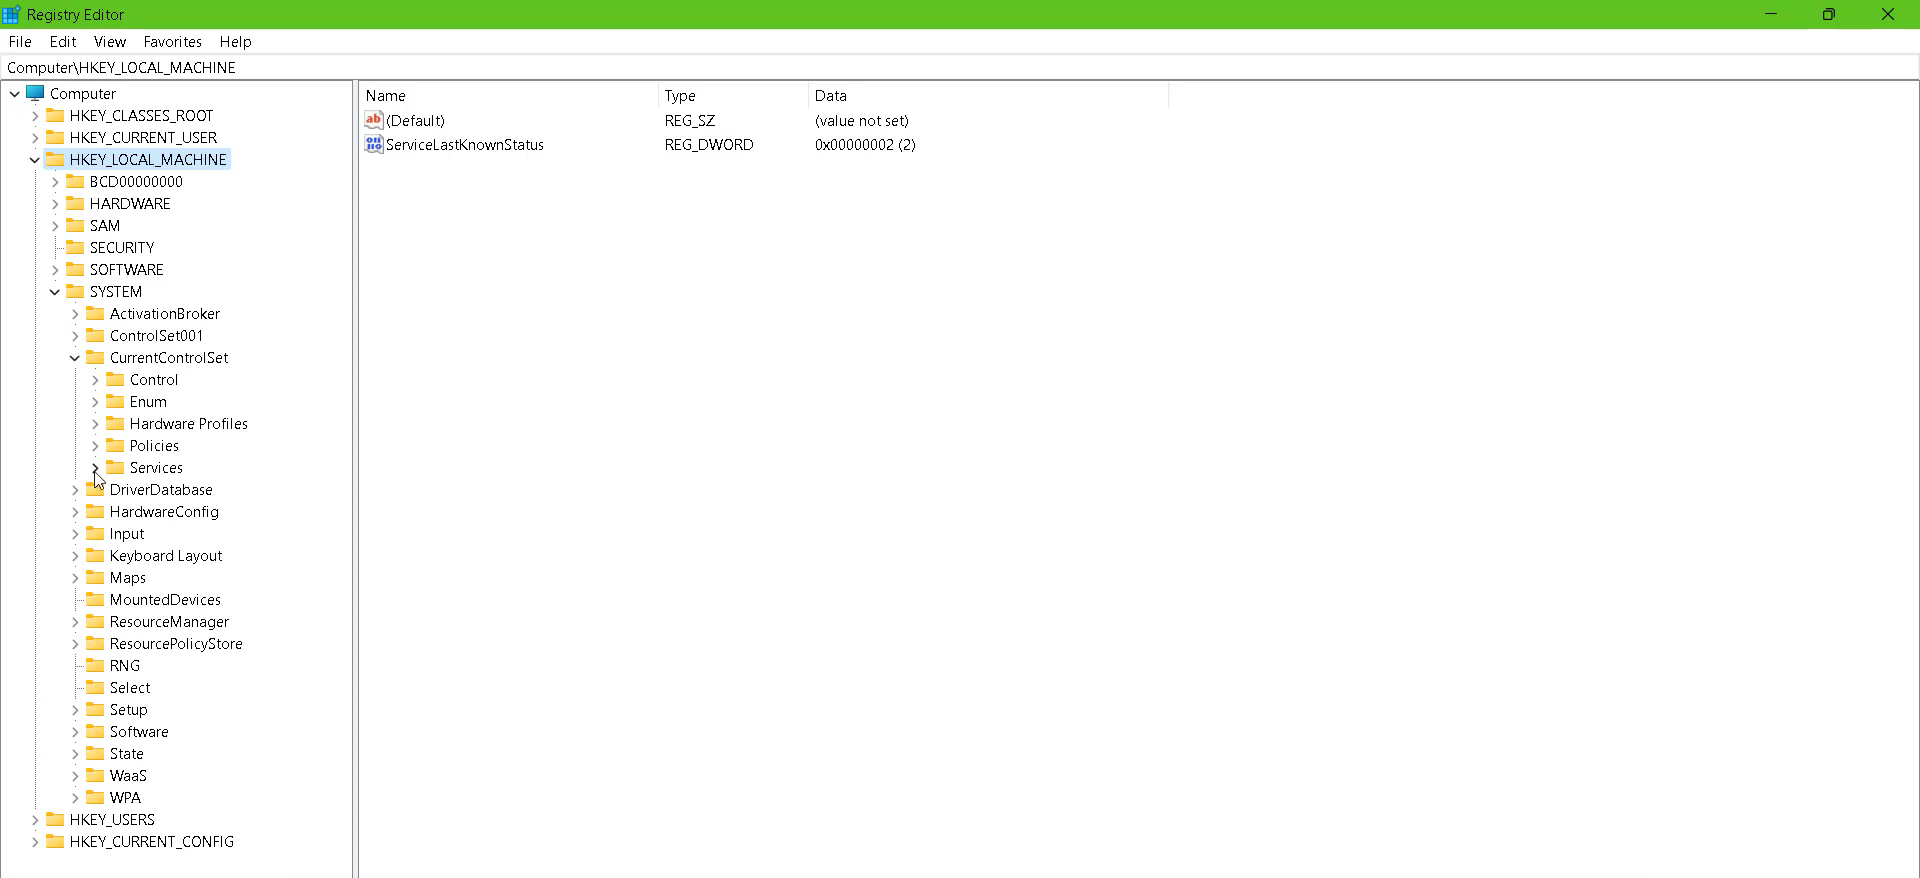Click the SOFTWARE folder icon under HKEY_LOCAL_MACHINE

[75, 269]
